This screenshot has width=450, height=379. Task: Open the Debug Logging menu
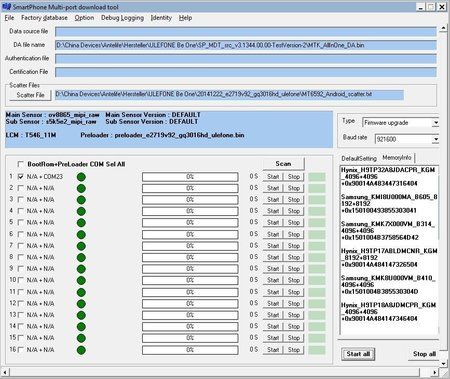(x=122, y=18)
